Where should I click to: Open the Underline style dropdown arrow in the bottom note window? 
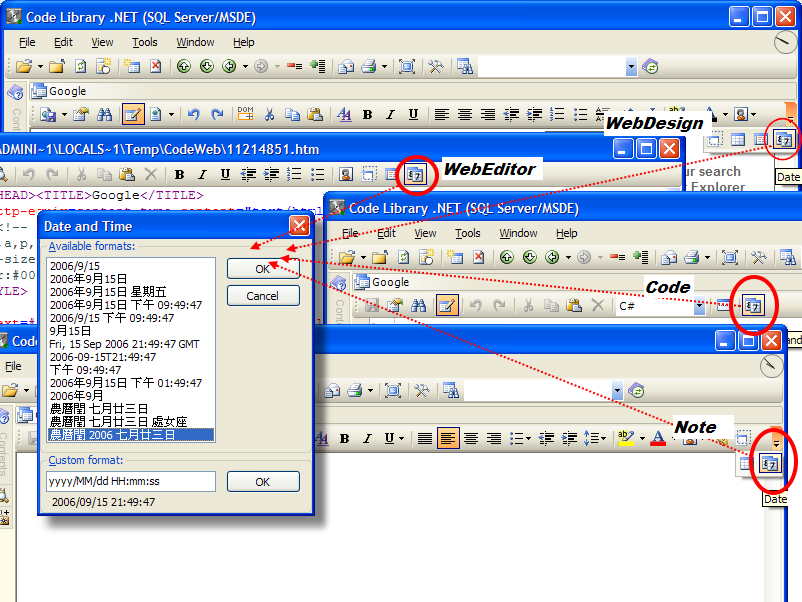pyautogui.click(x=401, y=438)
